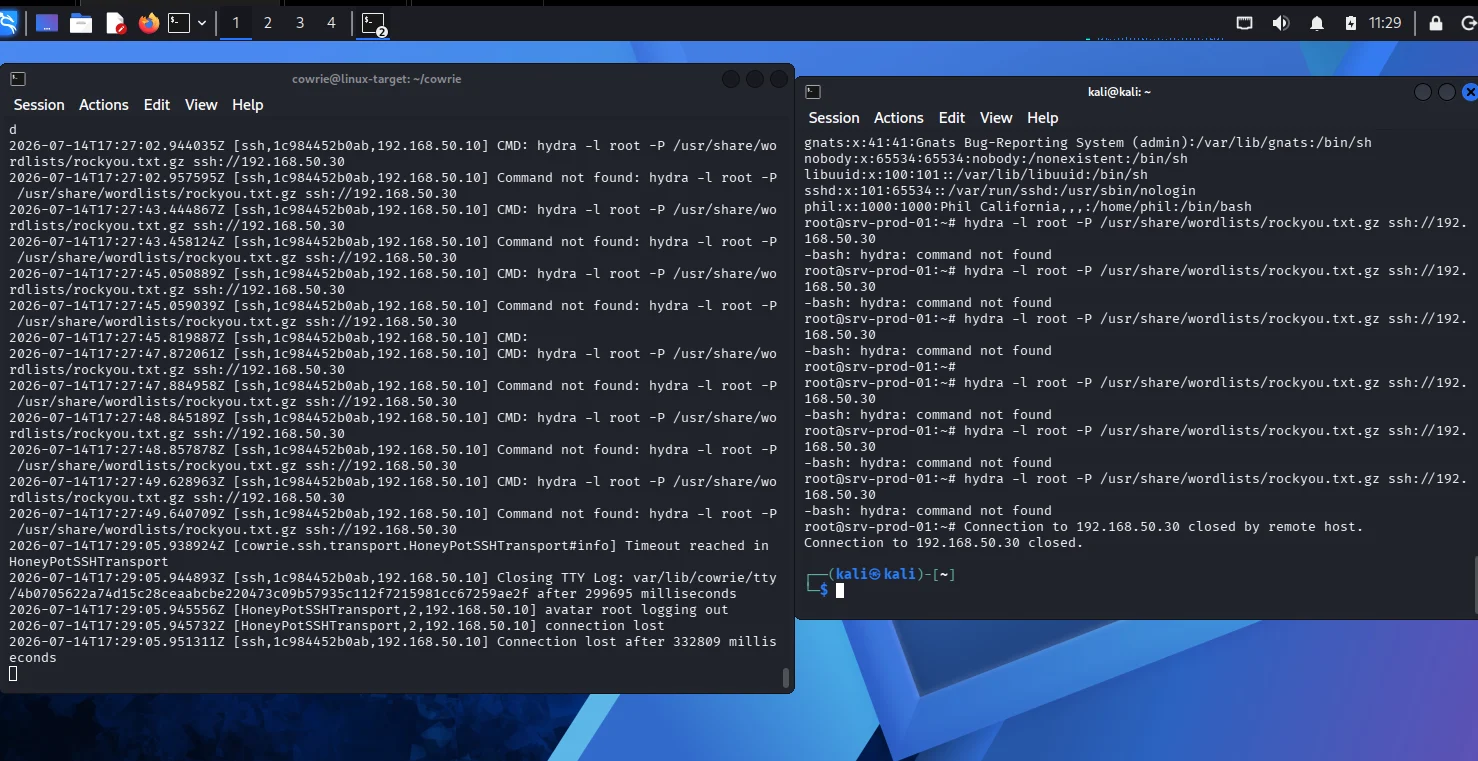Open the network connection tray icon

(1245, 23)
